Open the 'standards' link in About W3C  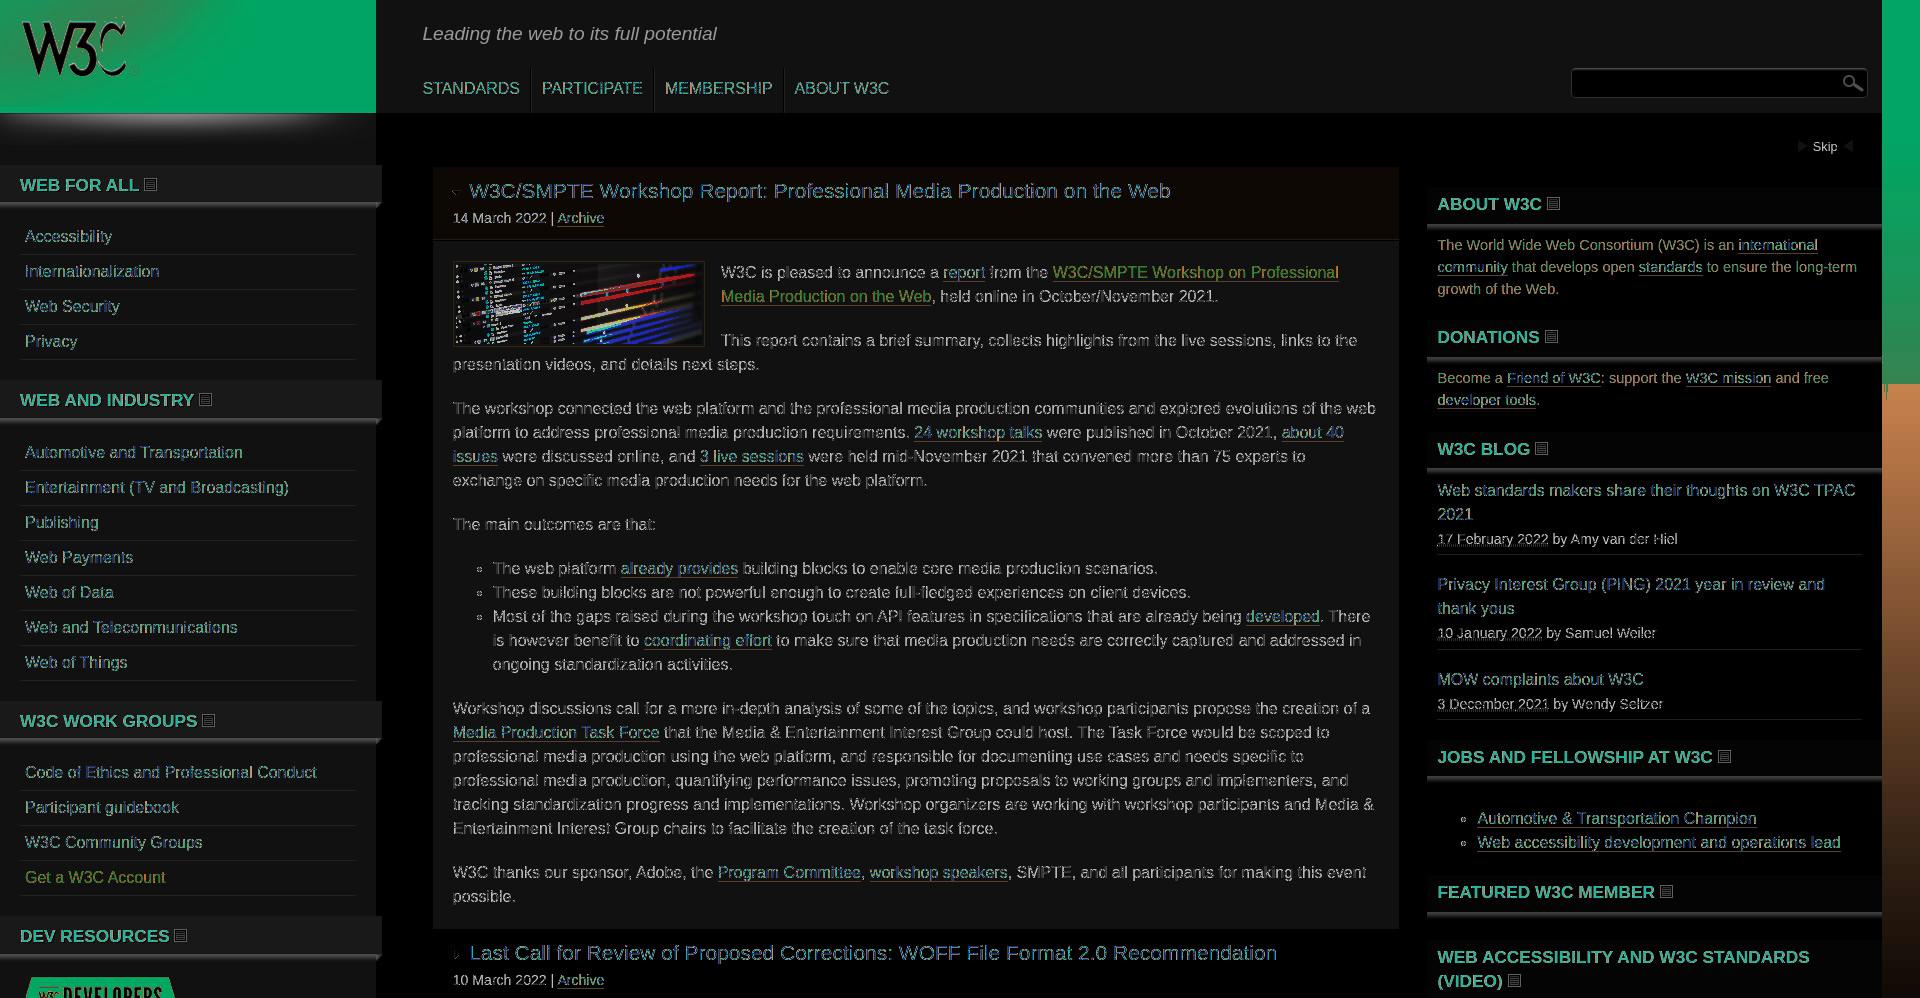[x=1670, y=267]
